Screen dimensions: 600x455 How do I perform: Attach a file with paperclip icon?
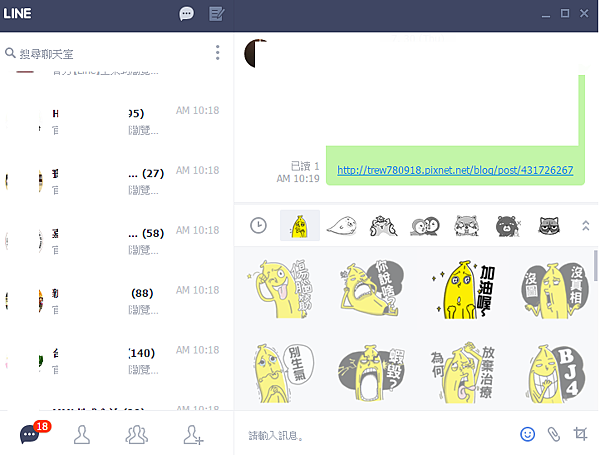tap(554, 434)
